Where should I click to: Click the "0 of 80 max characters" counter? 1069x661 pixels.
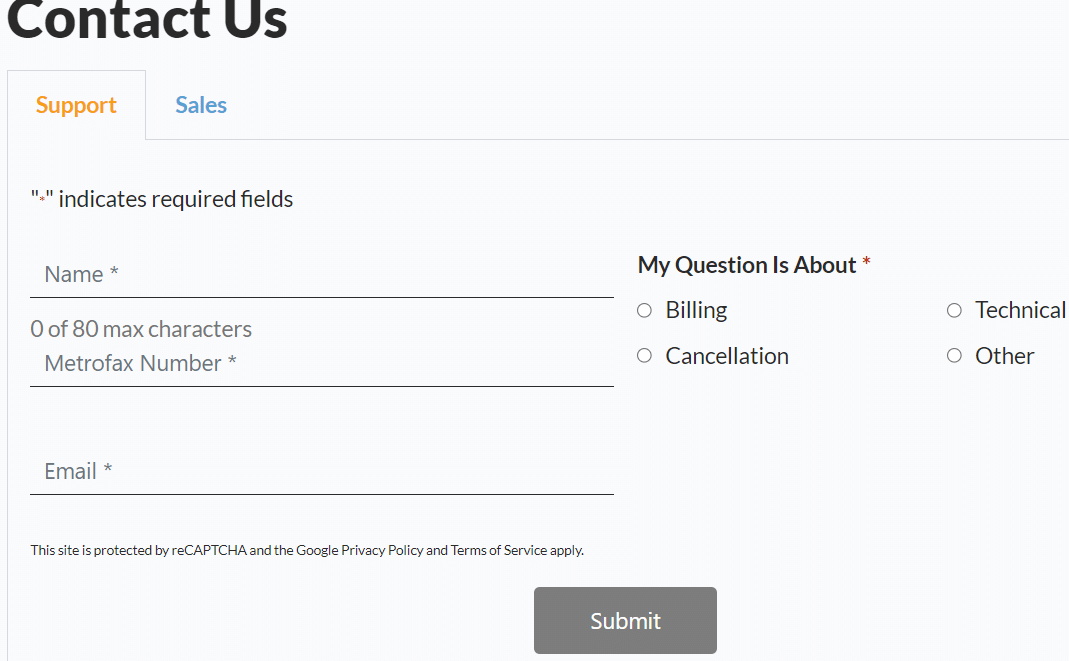141,329
